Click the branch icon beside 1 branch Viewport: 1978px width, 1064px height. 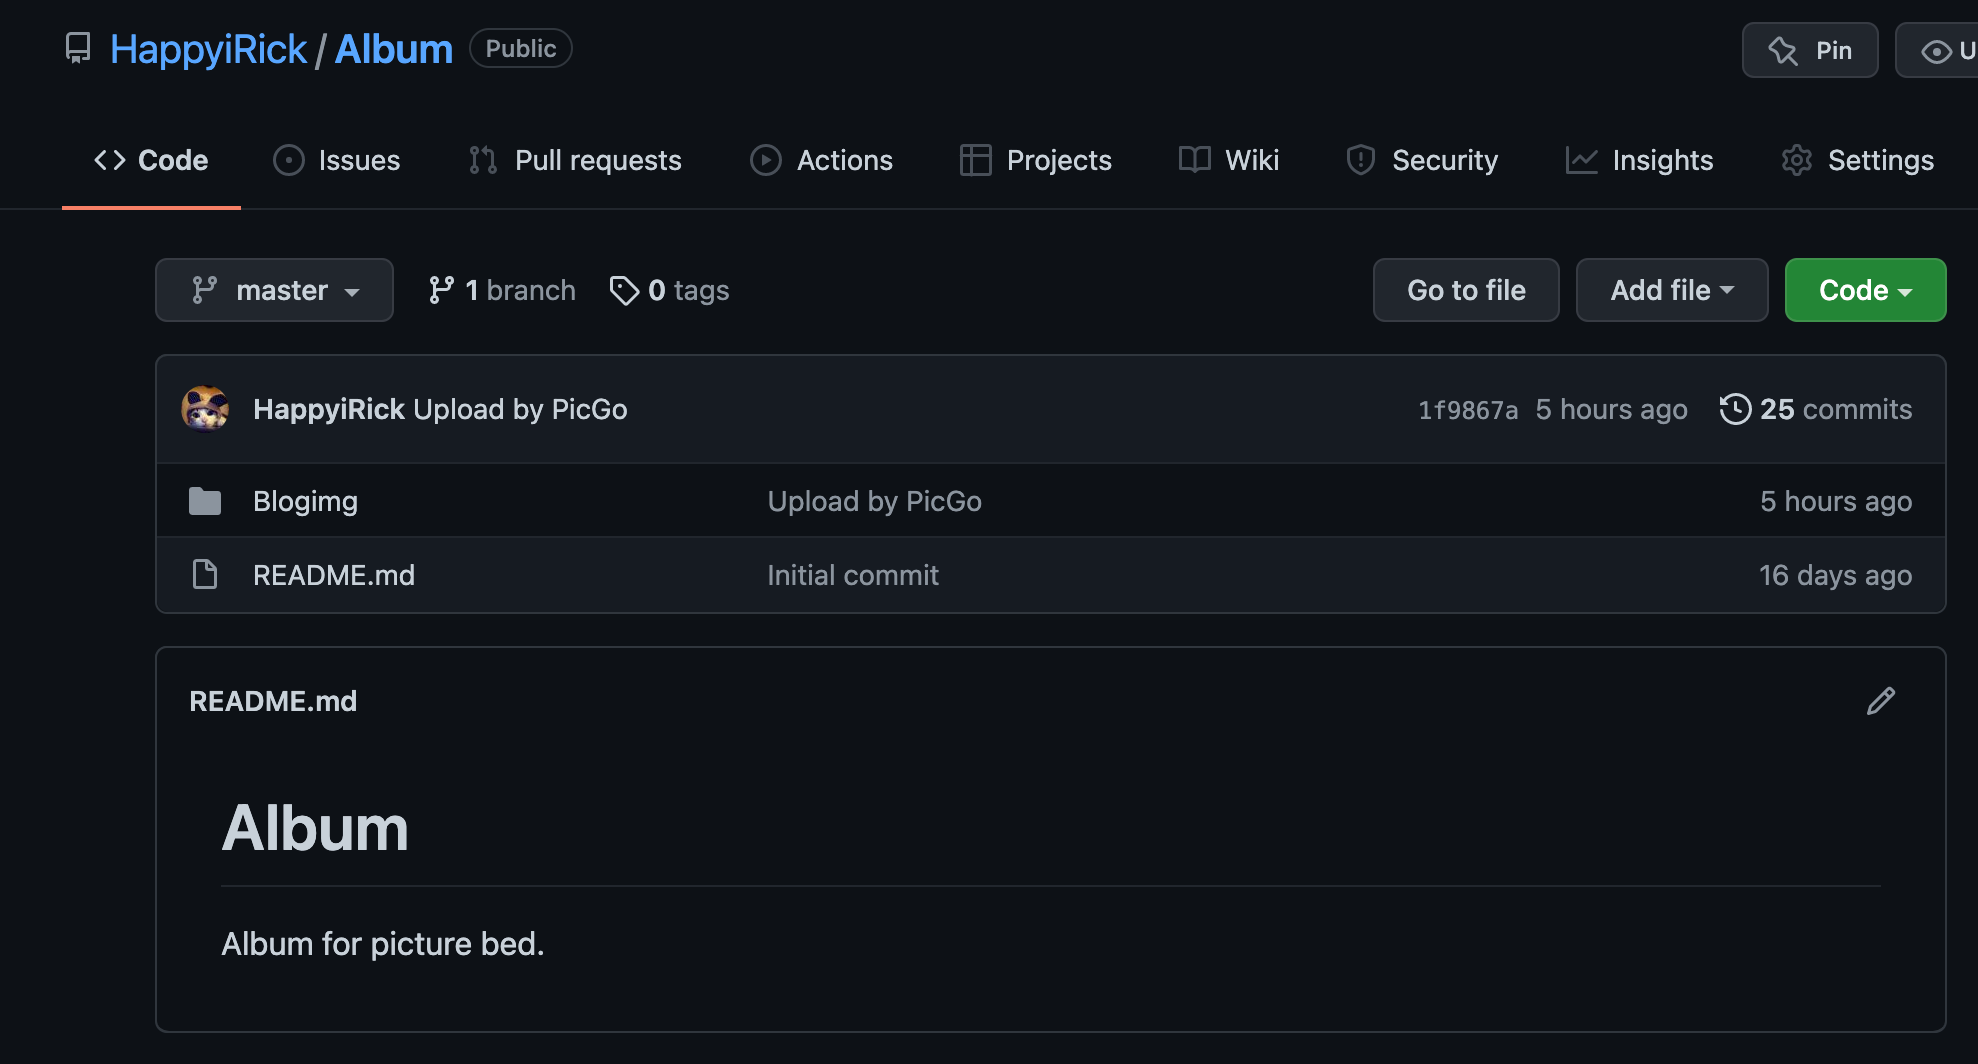[x=441, y=290]
